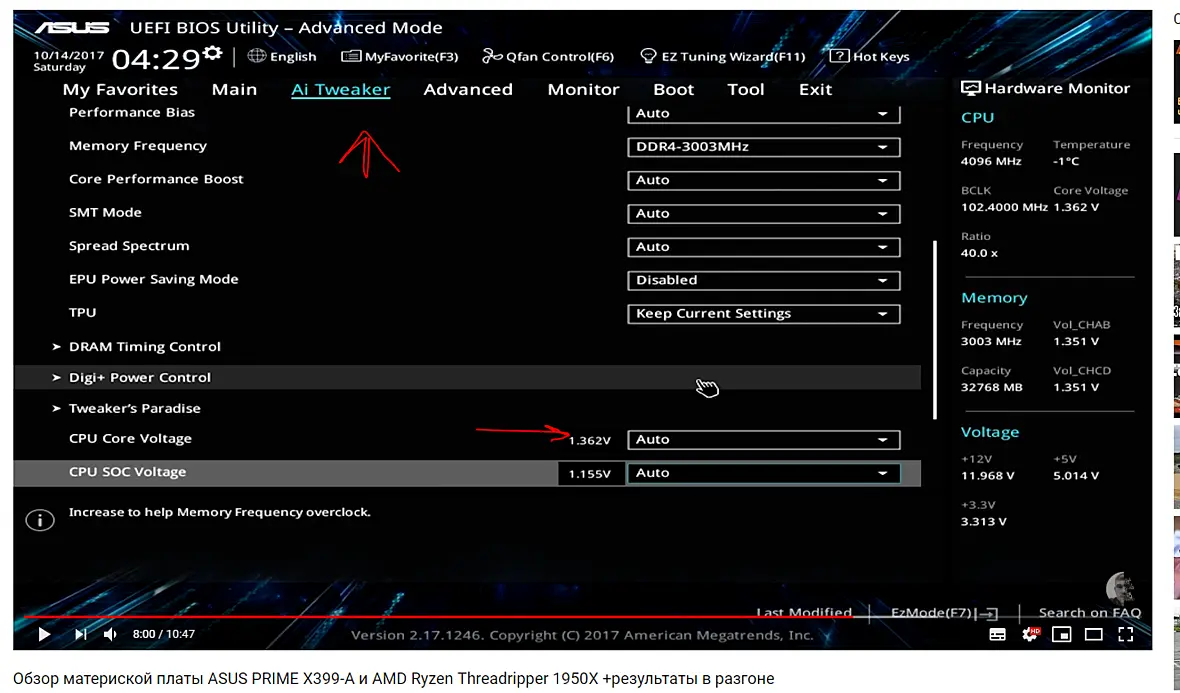Select the Ai Tweaker tab

[x=341, y=90]
